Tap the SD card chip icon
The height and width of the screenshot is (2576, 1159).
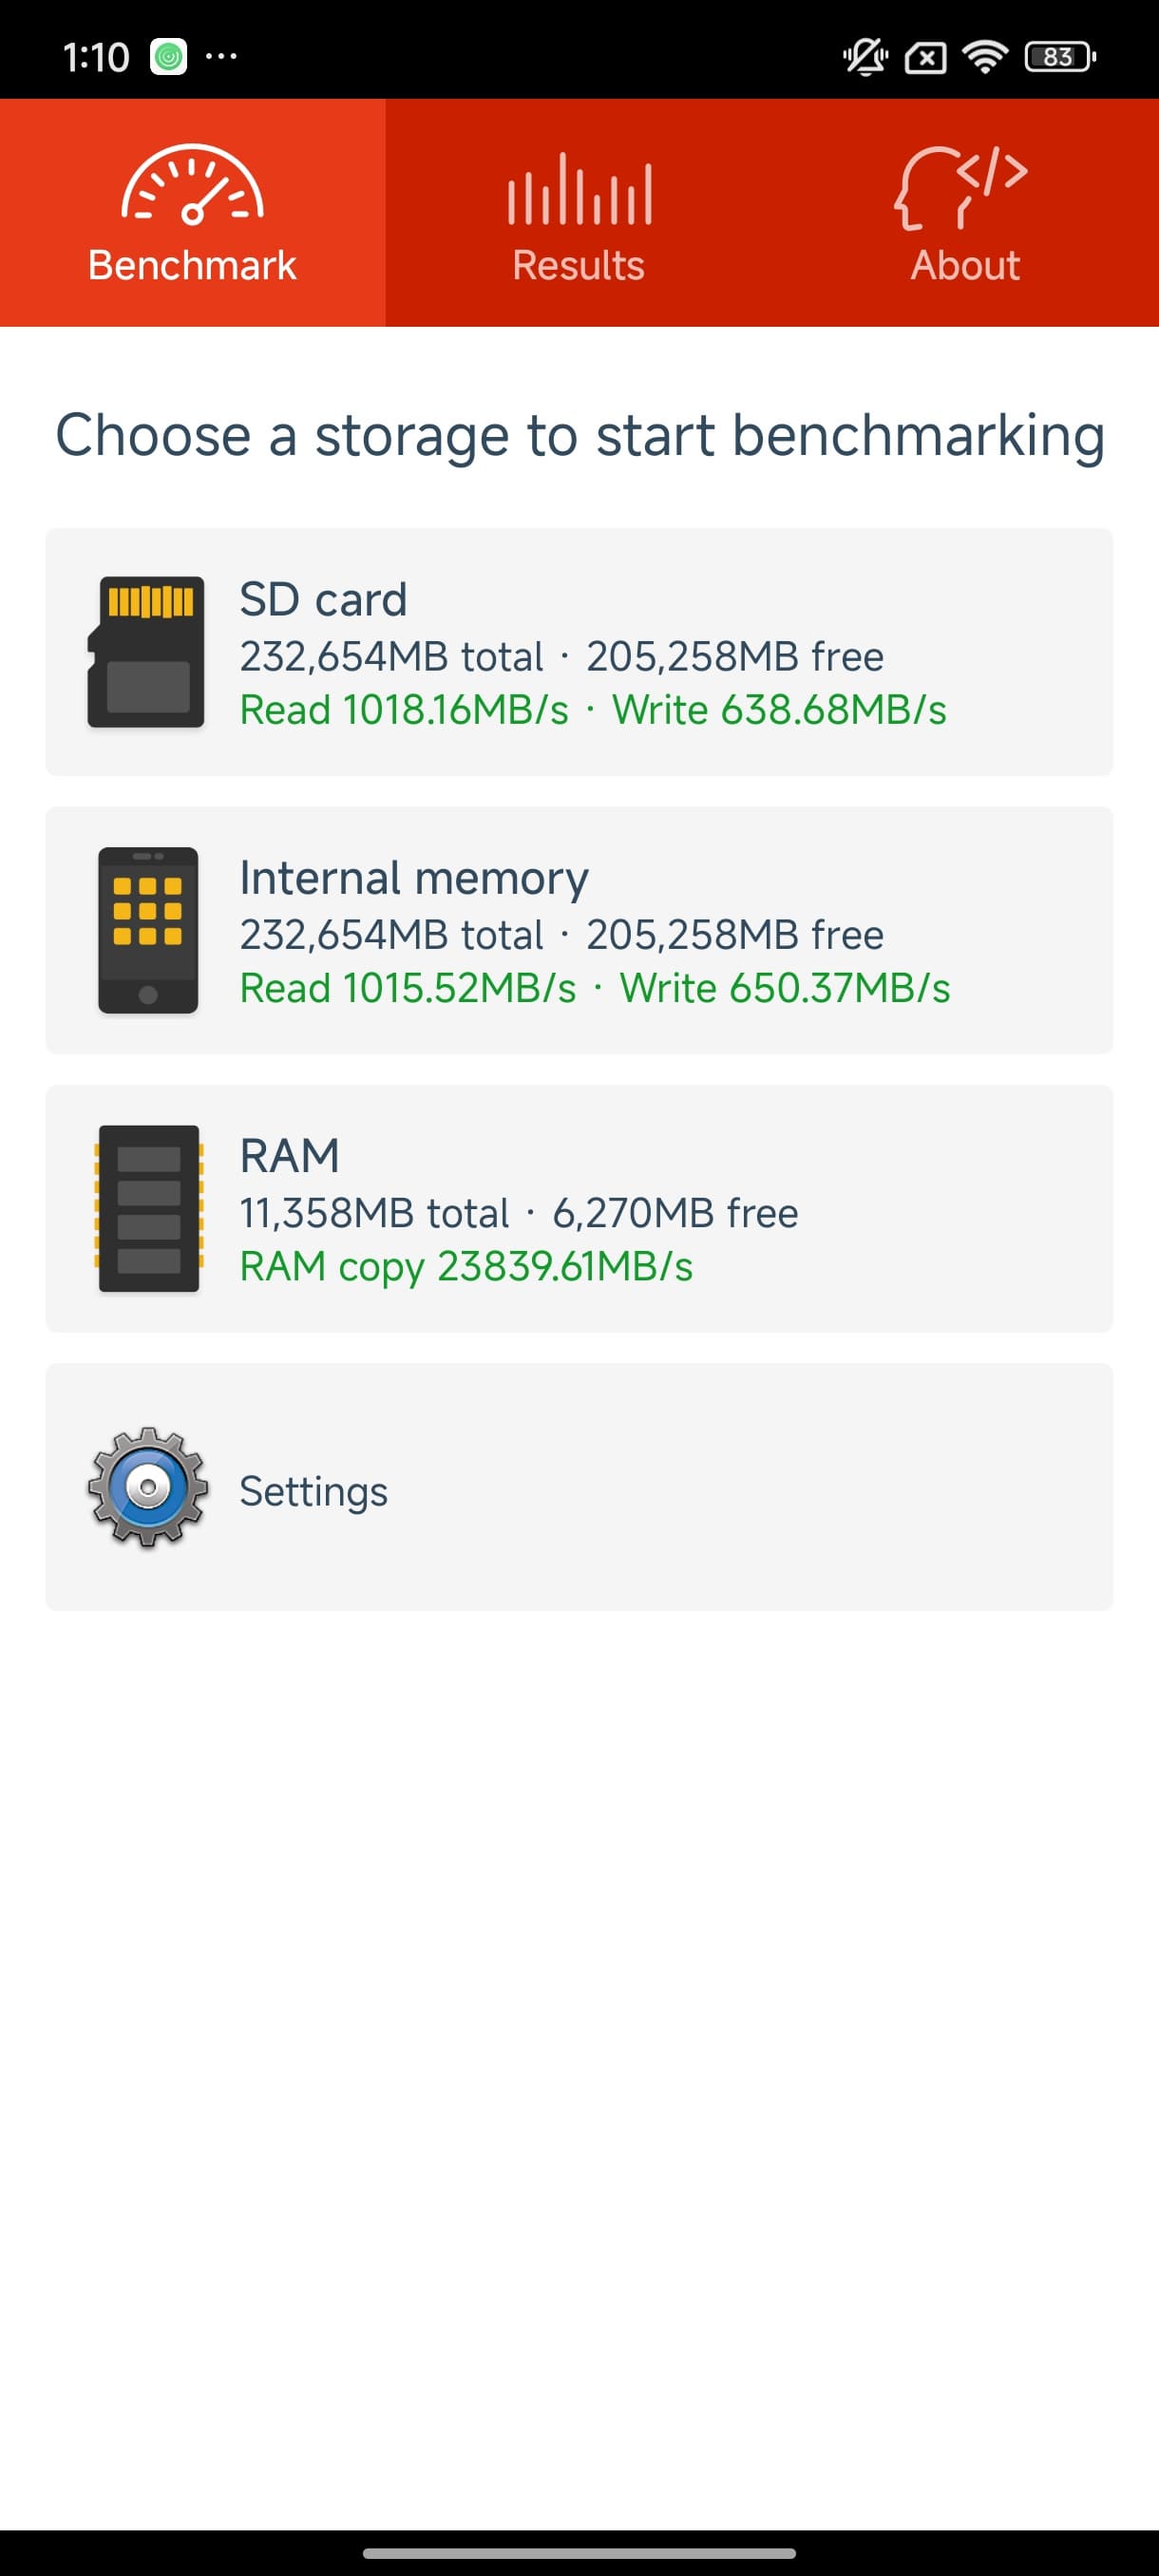click(x=147, y=652)
